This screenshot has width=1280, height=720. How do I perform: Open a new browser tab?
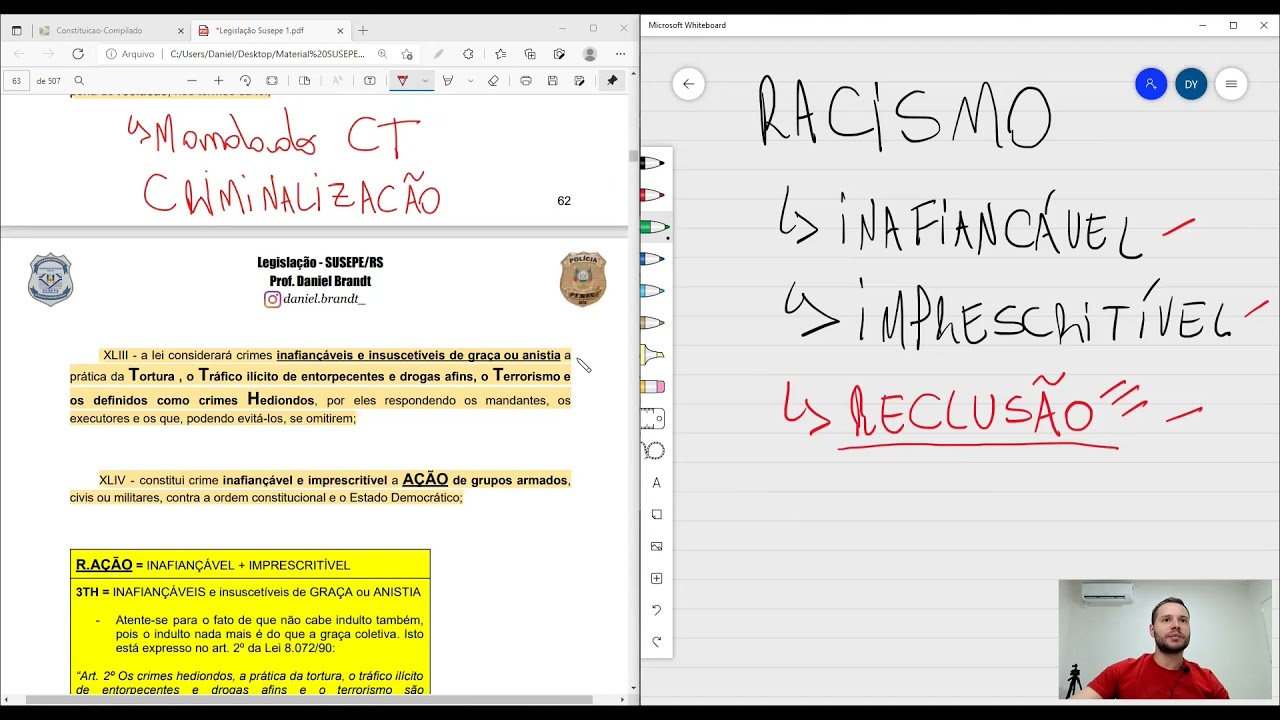coord(363,31)
